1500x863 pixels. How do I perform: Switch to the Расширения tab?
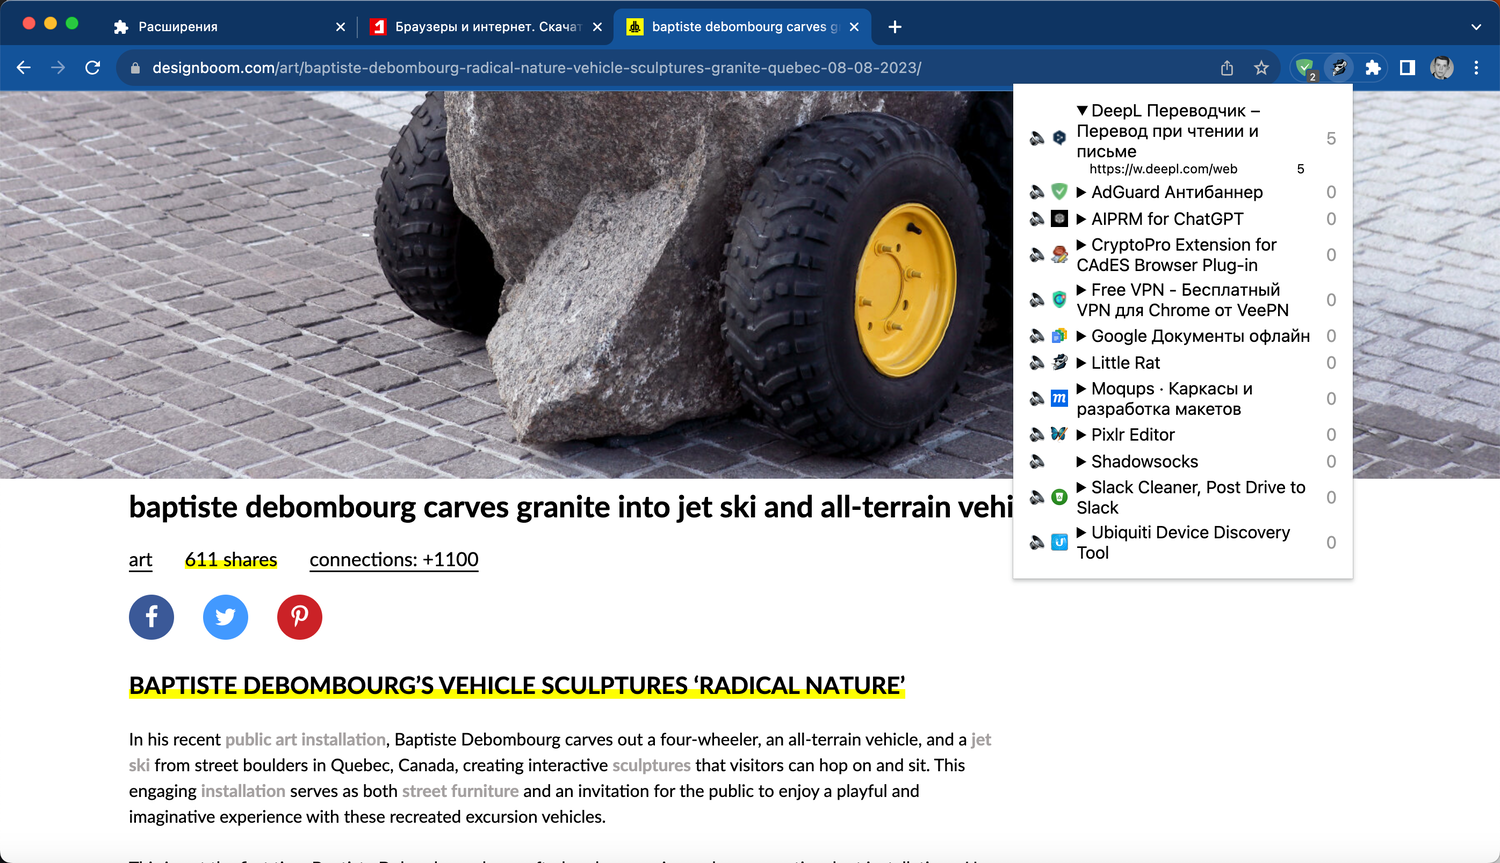pos(229,27)
